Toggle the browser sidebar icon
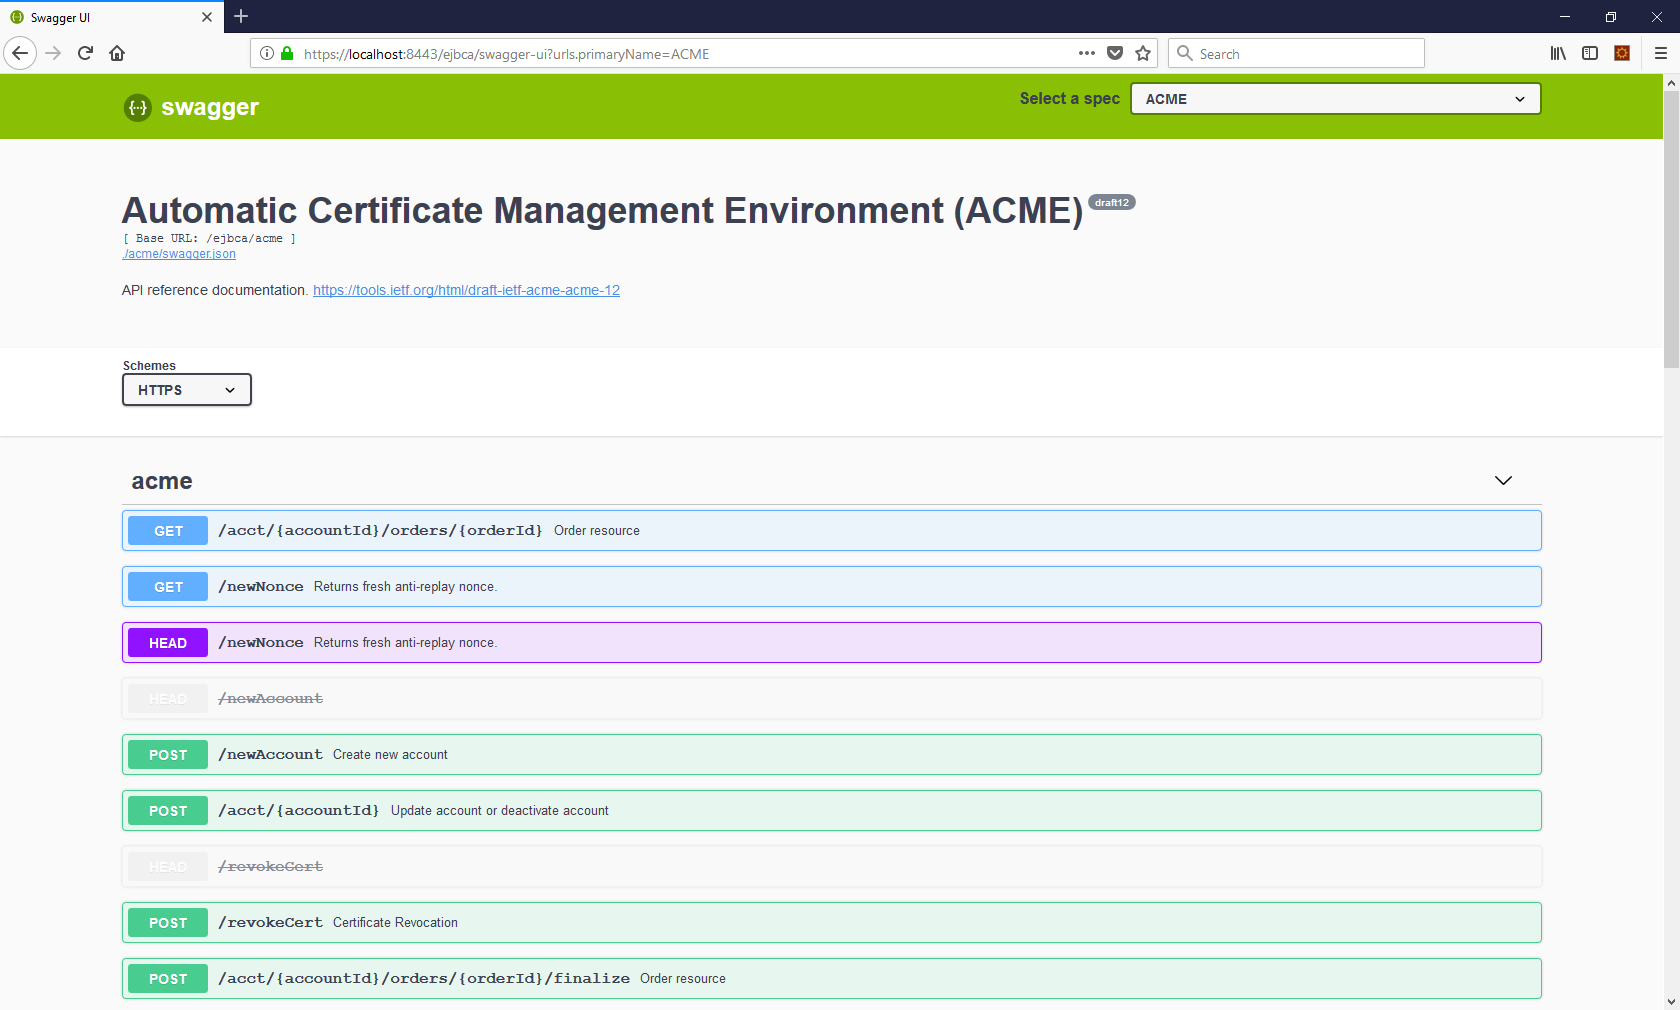The image size is (1680, 1010). click(x=1590, y=53)
